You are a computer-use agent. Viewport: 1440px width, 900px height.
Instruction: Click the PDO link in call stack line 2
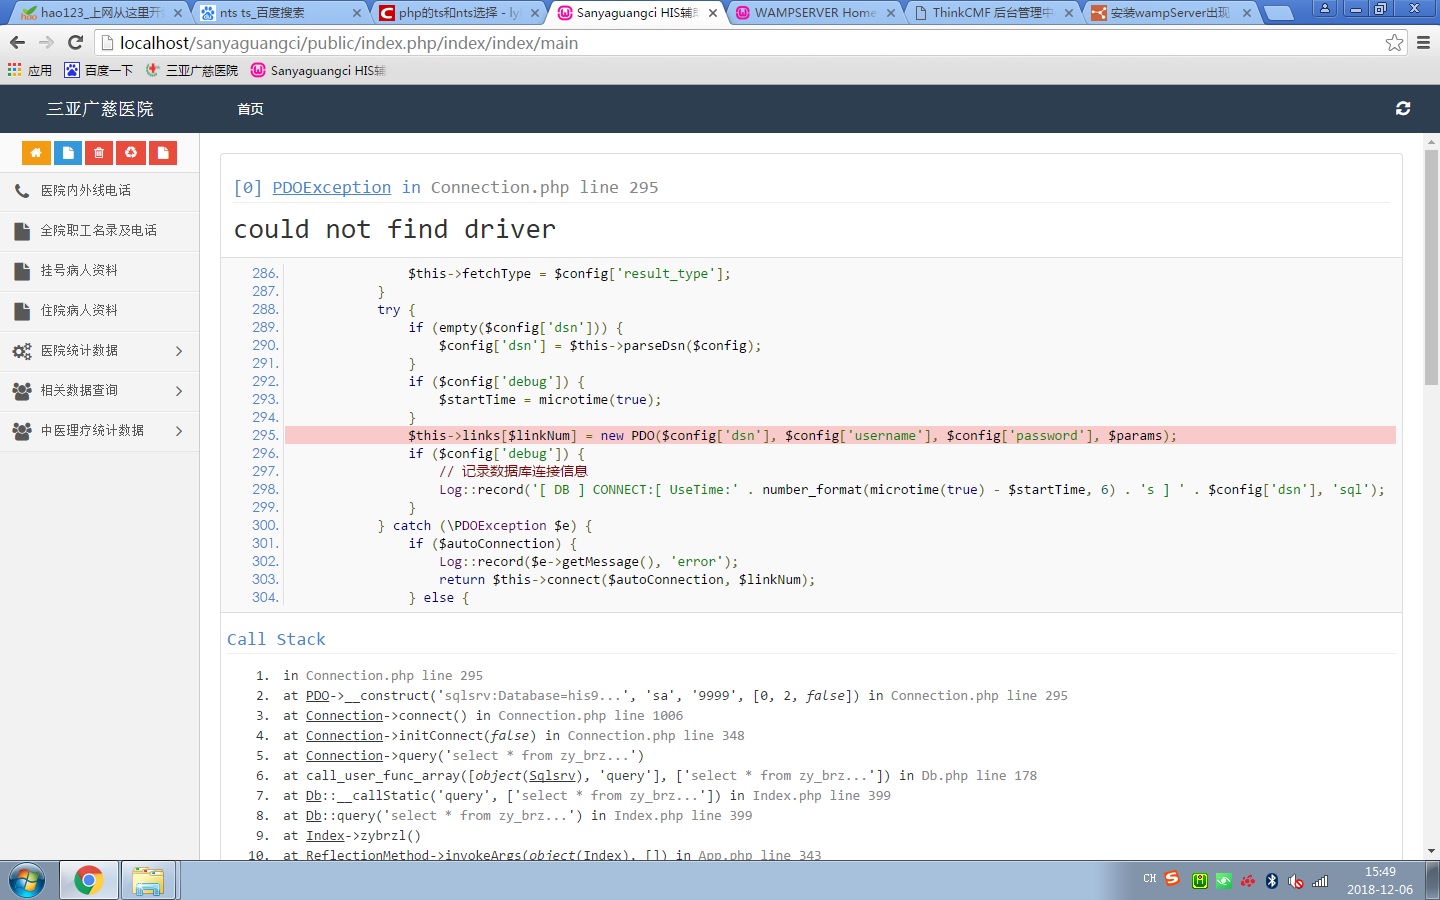[x=317, y=695]
